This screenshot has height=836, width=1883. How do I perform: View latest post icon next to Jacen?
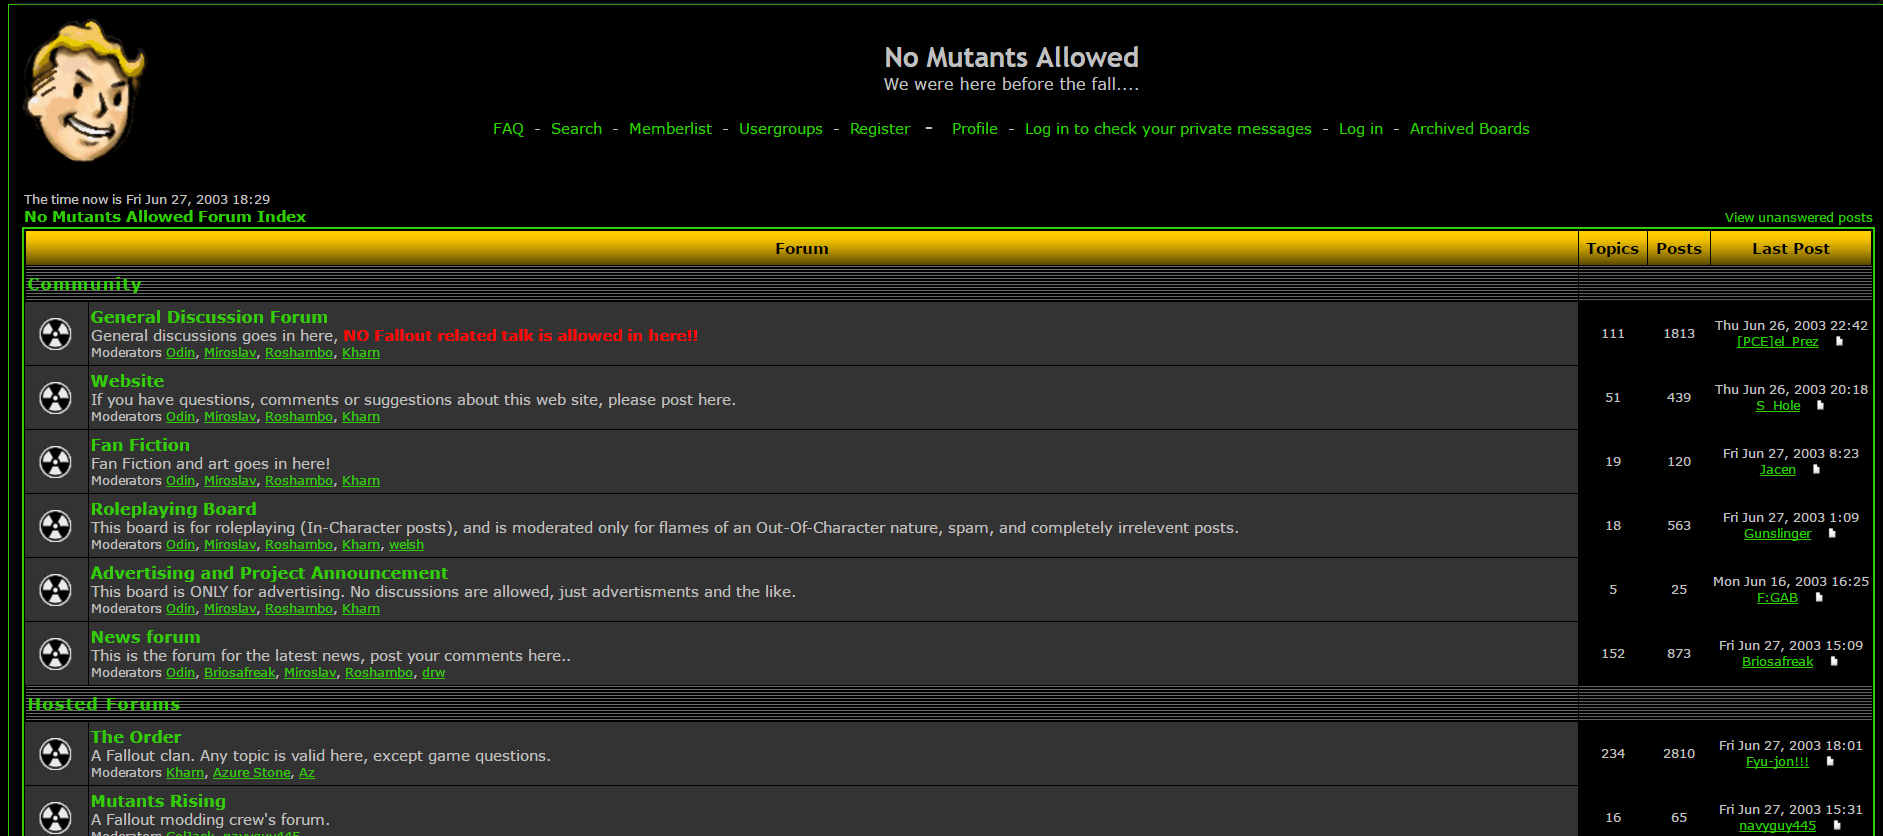[x=1816, y=470]
